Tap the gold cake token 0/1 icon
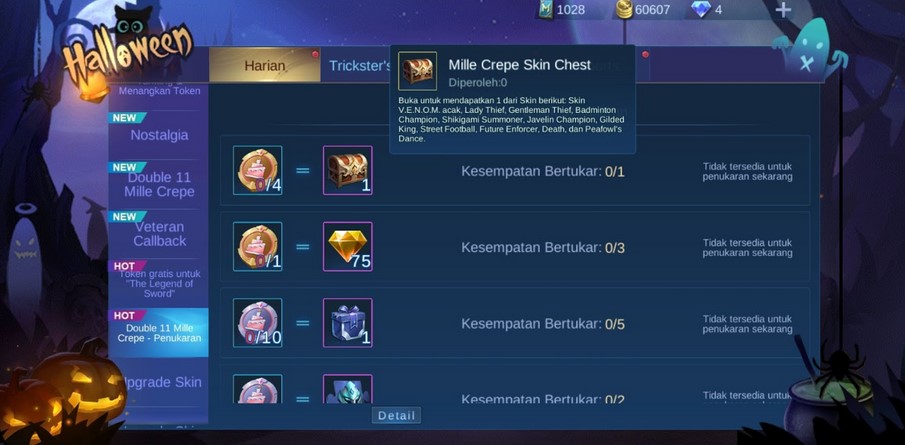The image size is (905, 445). click(257, 246)
